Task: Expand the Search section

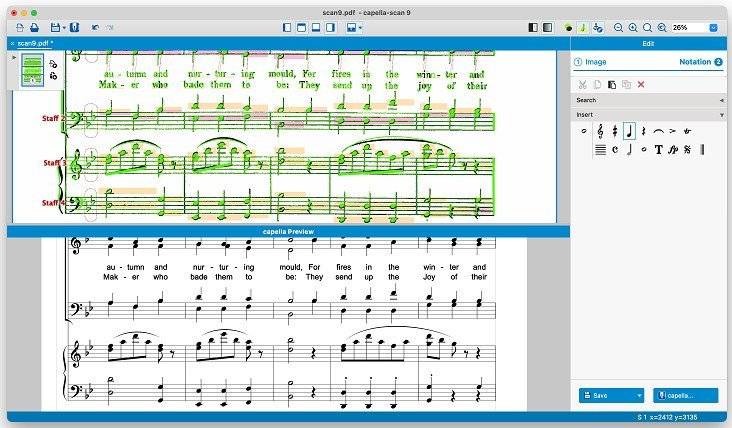Action: tap(721, 100)
